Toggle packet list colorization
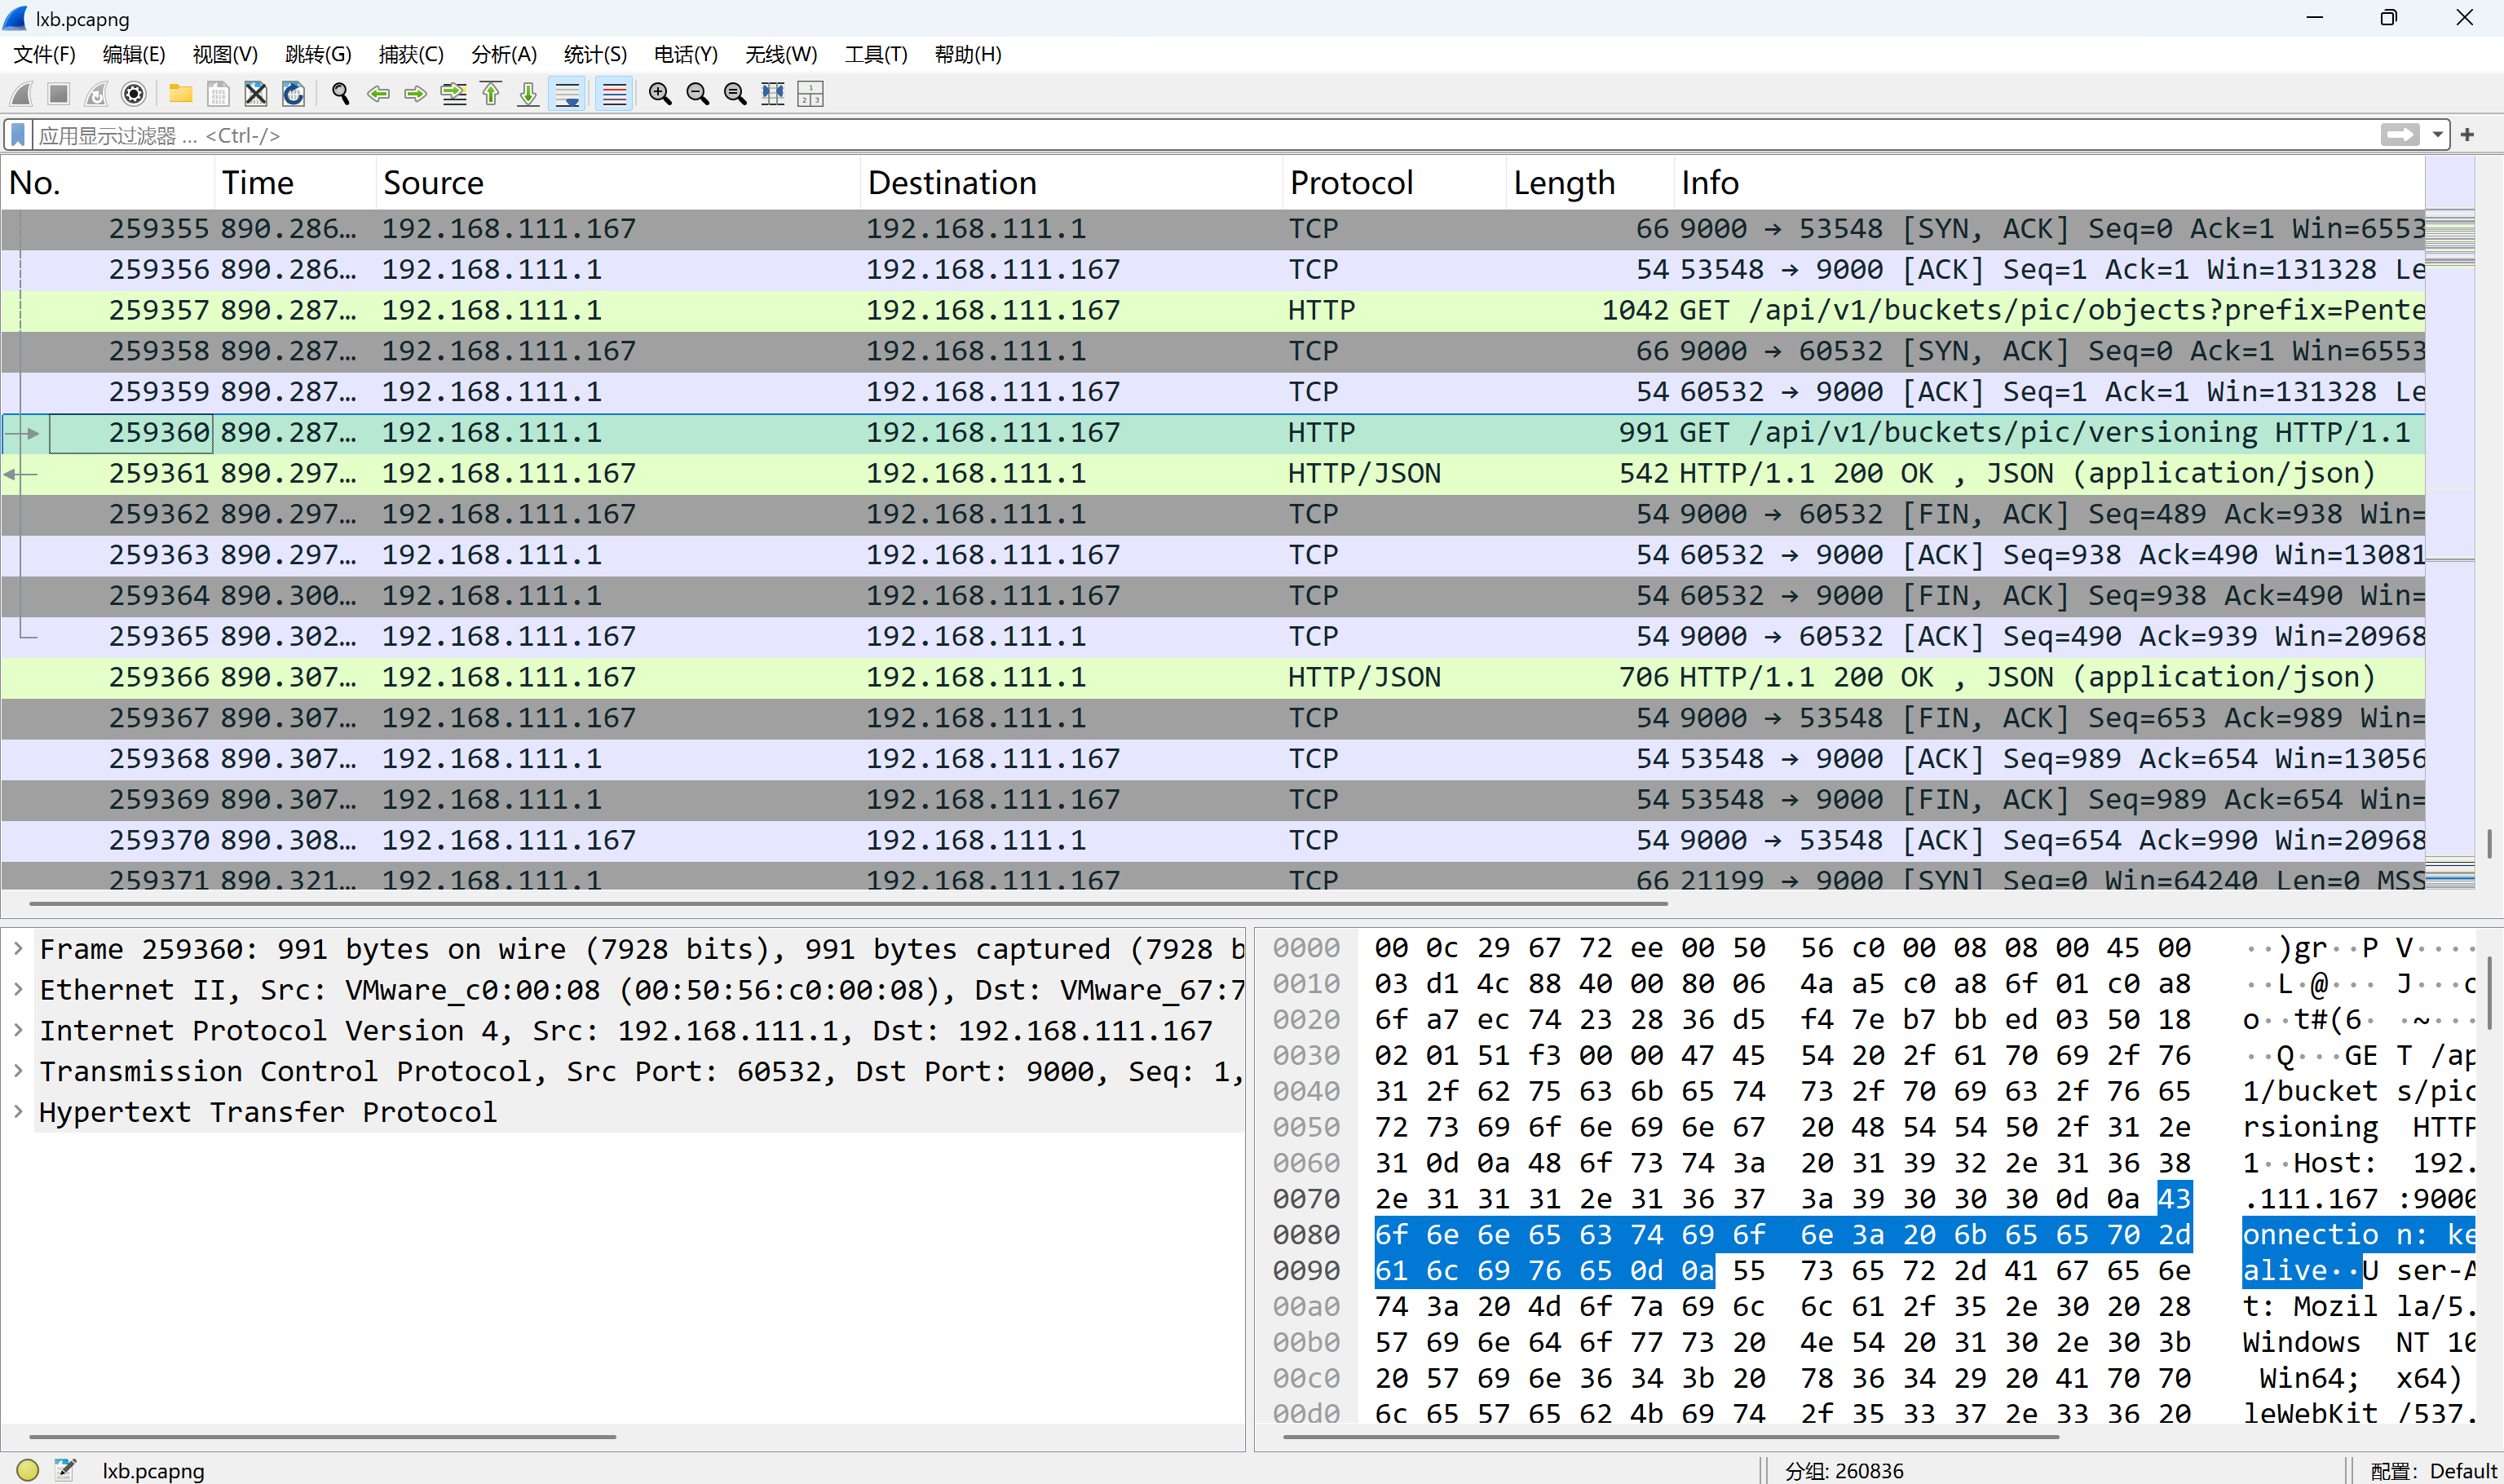The height and width of the screenshot is (1484, 2504). pos(614,94)
